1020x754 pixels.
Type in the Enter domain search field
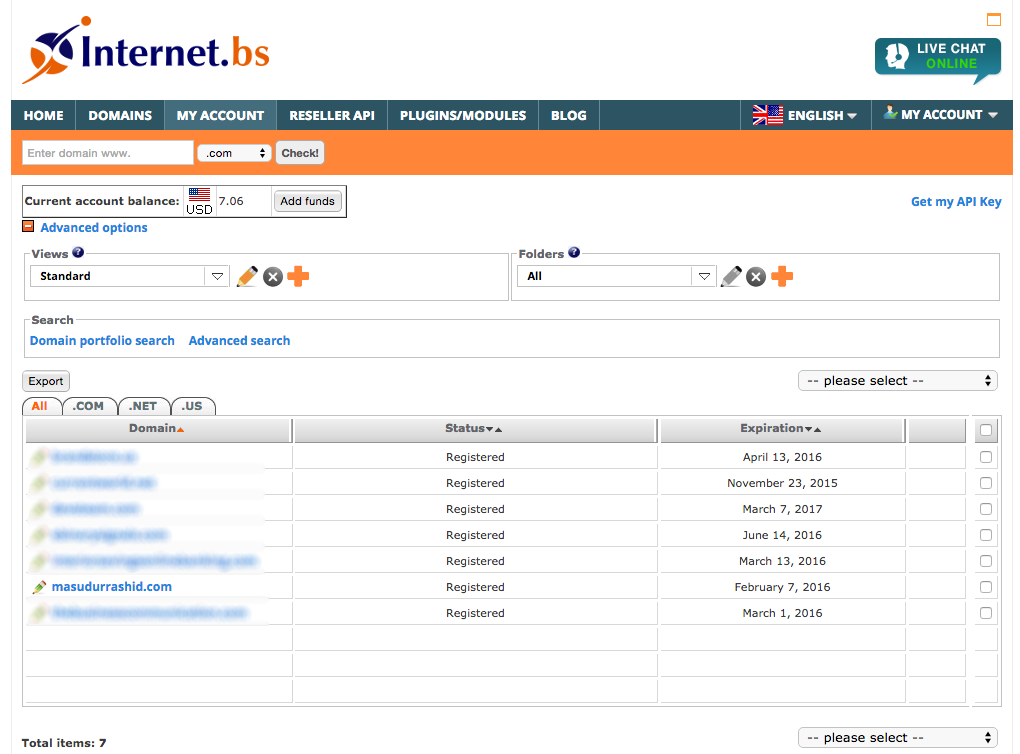point(107,153)
